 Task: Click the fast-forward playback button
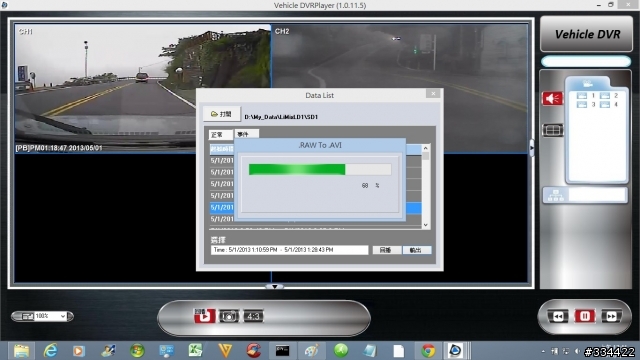(x=611, y=316)
